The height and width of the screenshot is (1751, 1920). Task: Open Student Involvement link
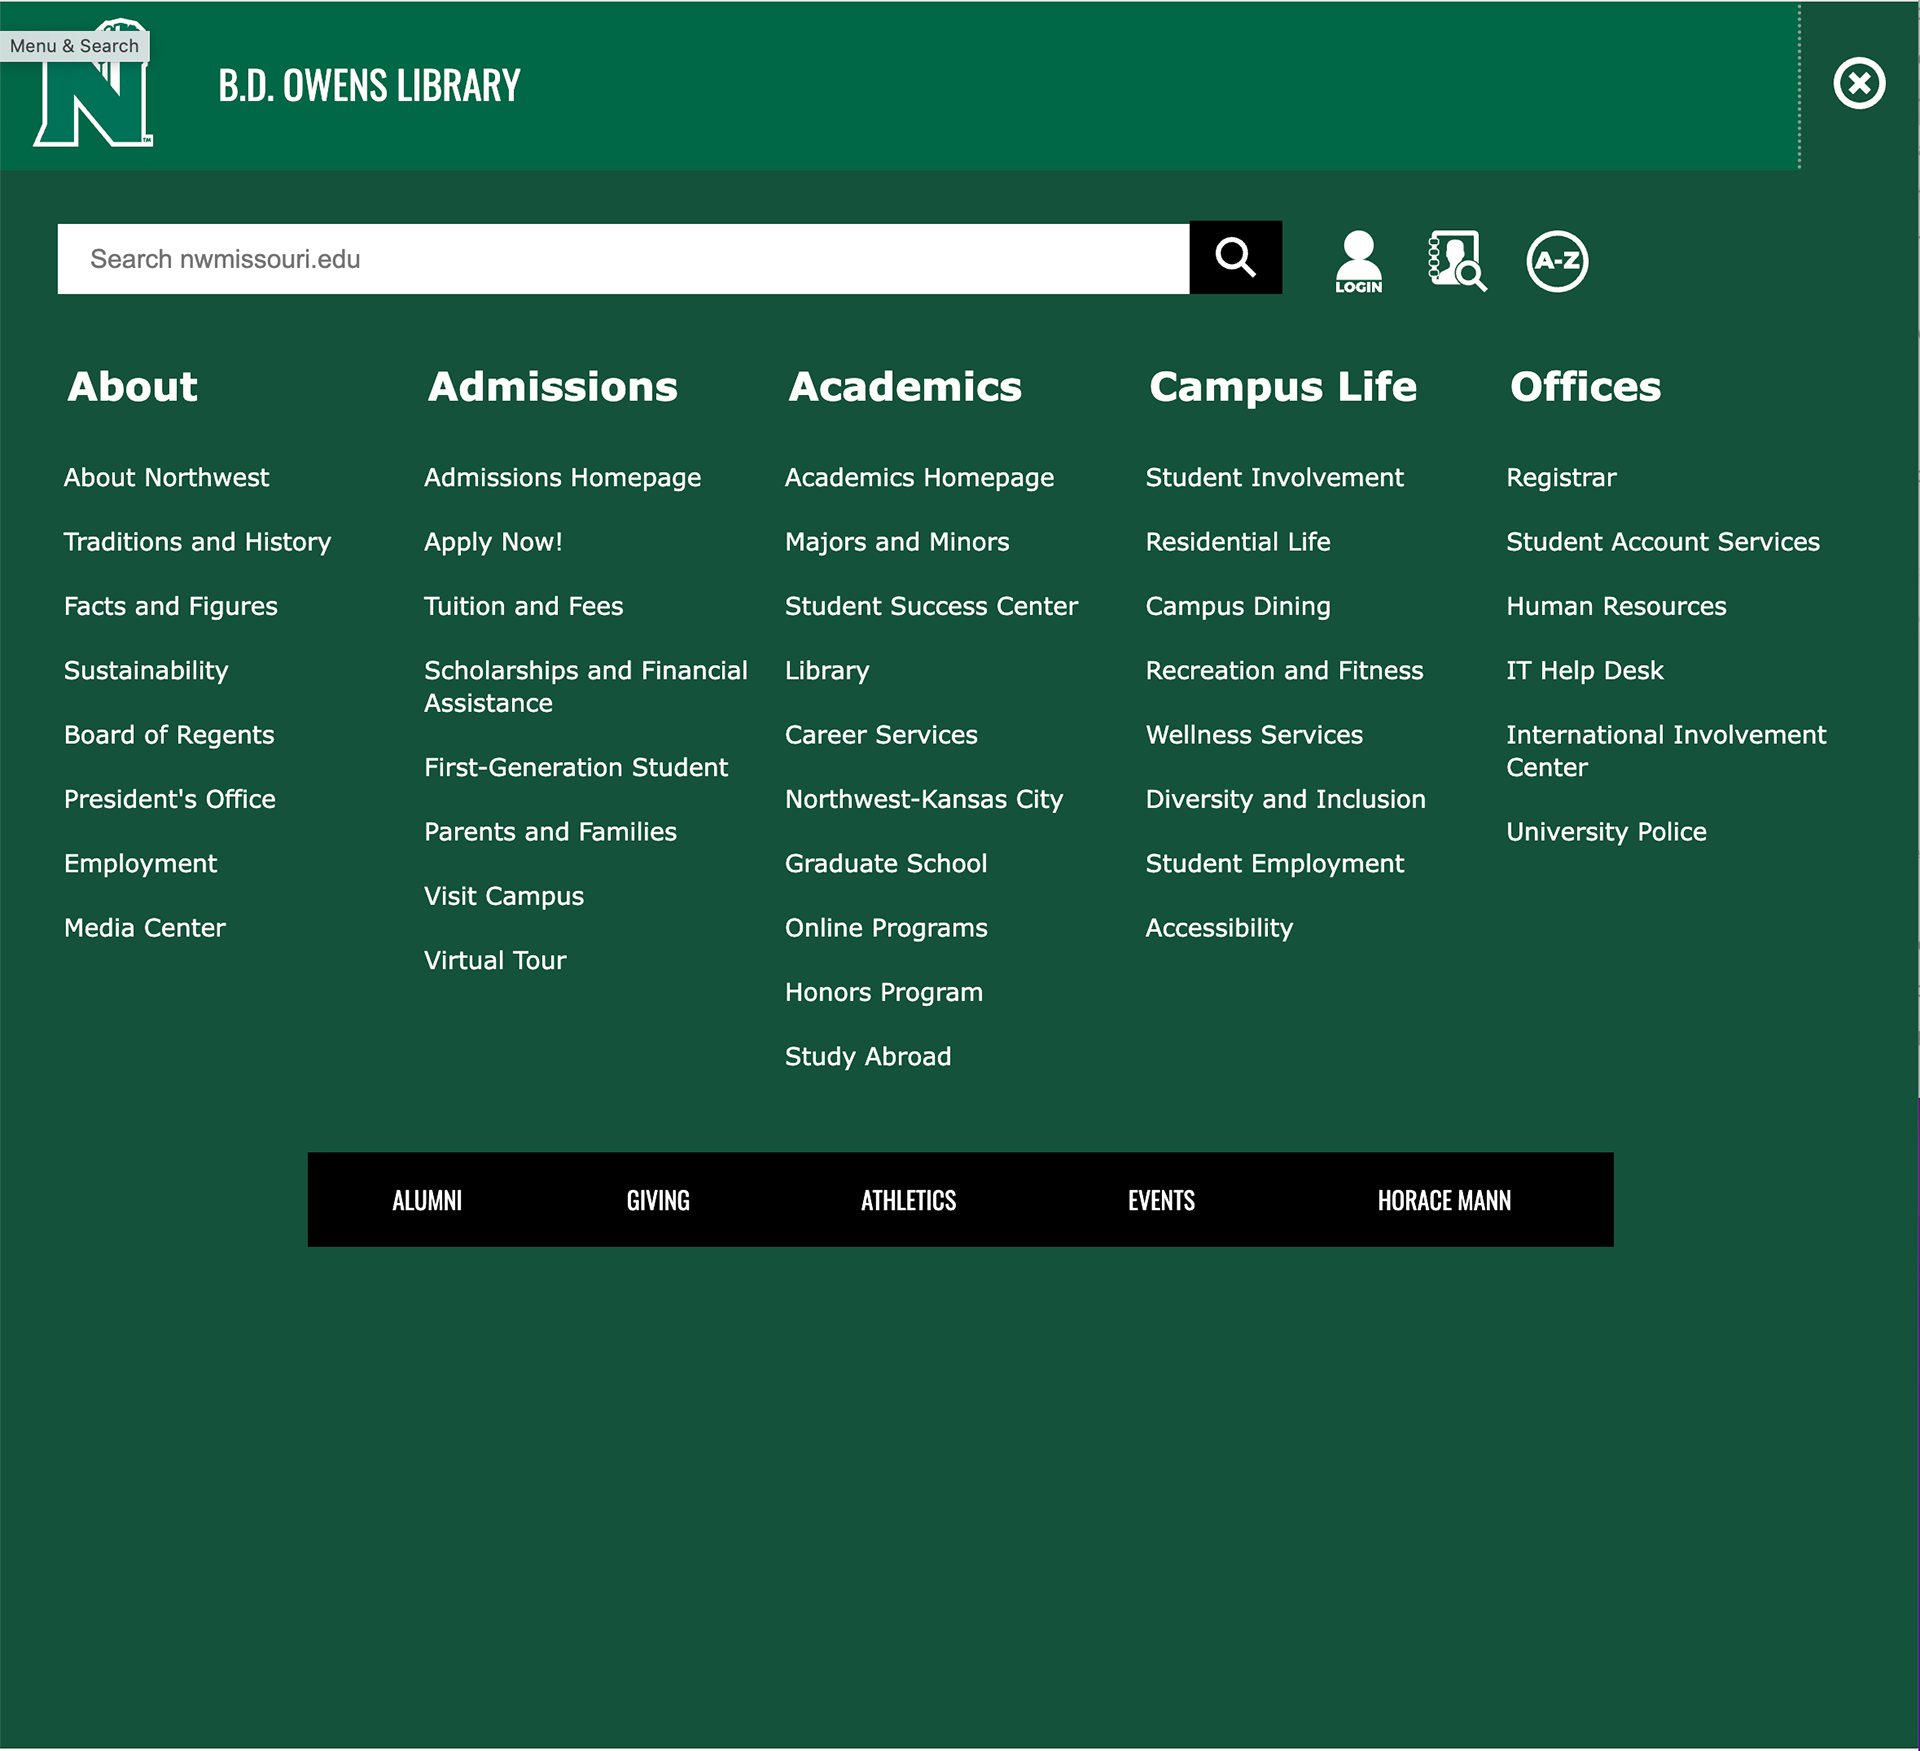pos(1275,478)
